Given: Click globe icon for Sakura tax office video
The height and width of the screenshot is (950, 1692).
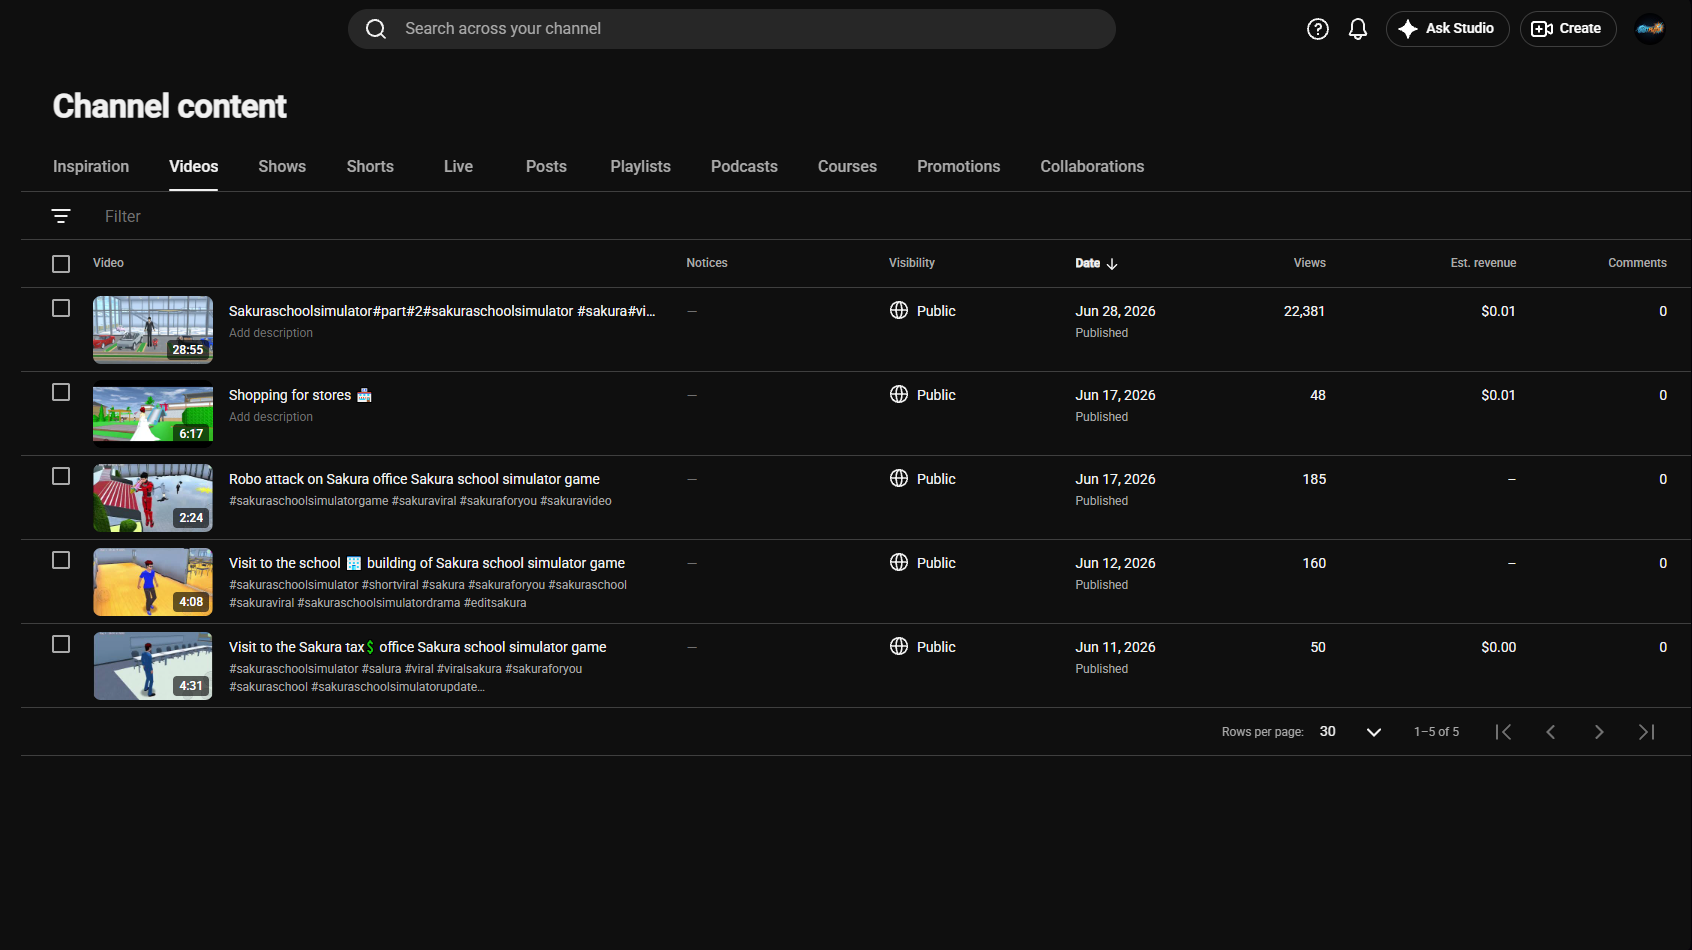Looking at the screenshot, I should (899, 646).
